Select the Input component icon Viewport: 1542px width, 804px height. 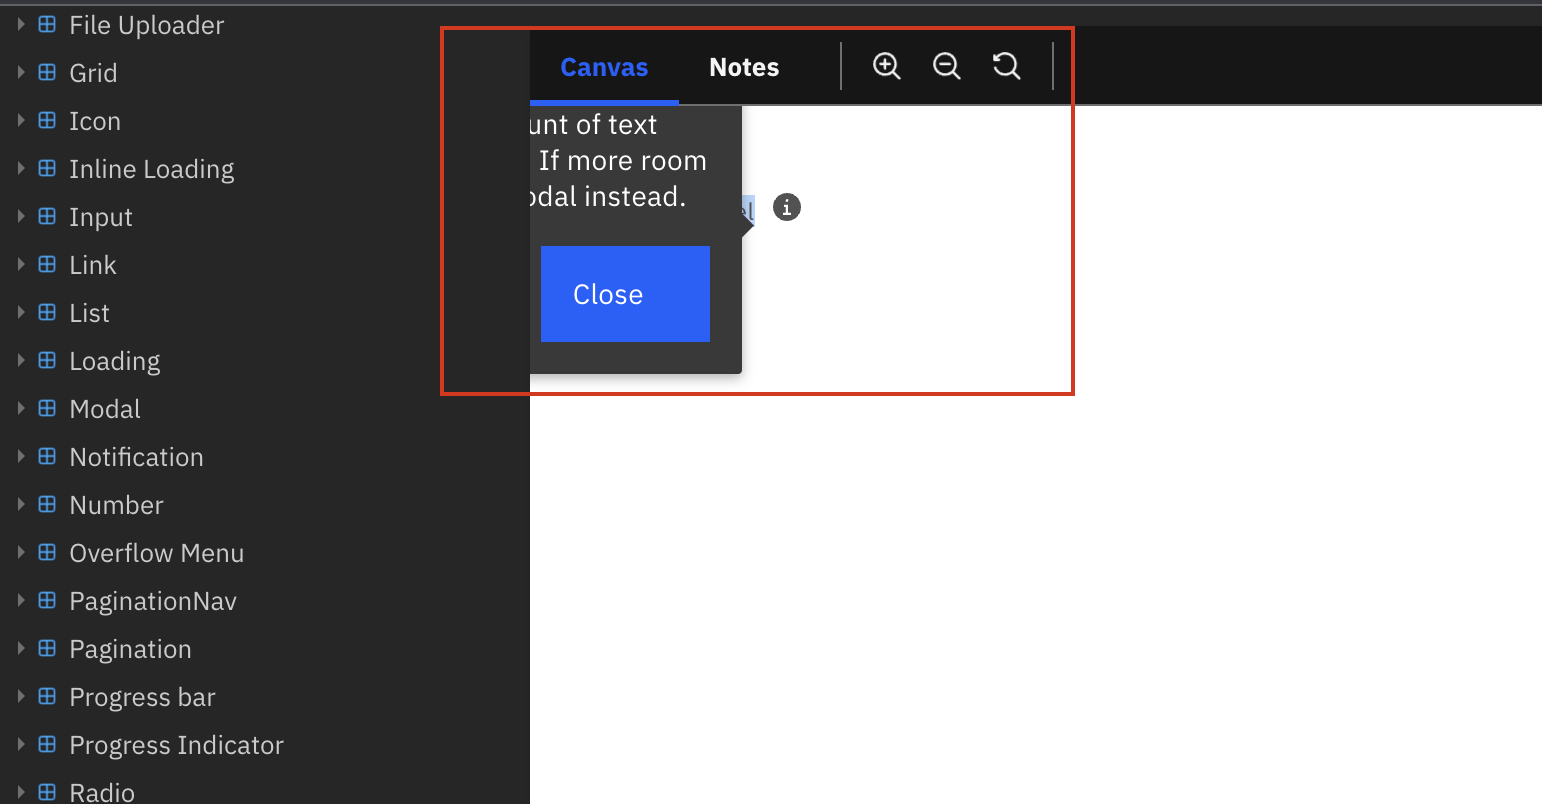[47, 217]
